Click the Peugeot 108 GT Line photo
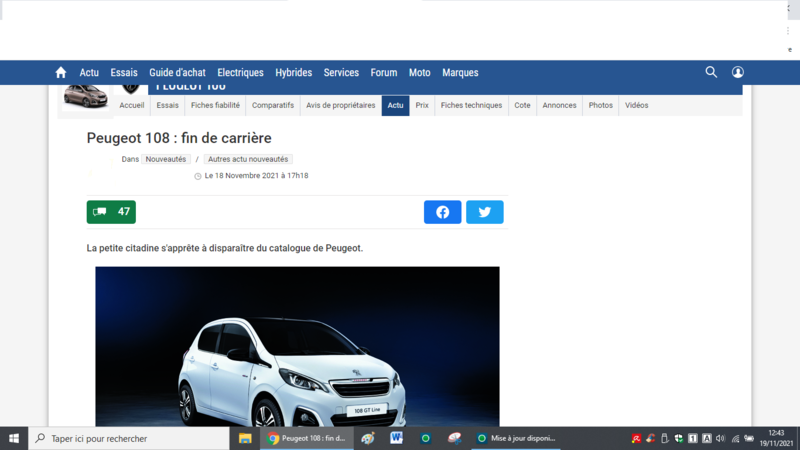Image resolution: width=800 pixels, height=450 pixels. [x=297, y=346]
